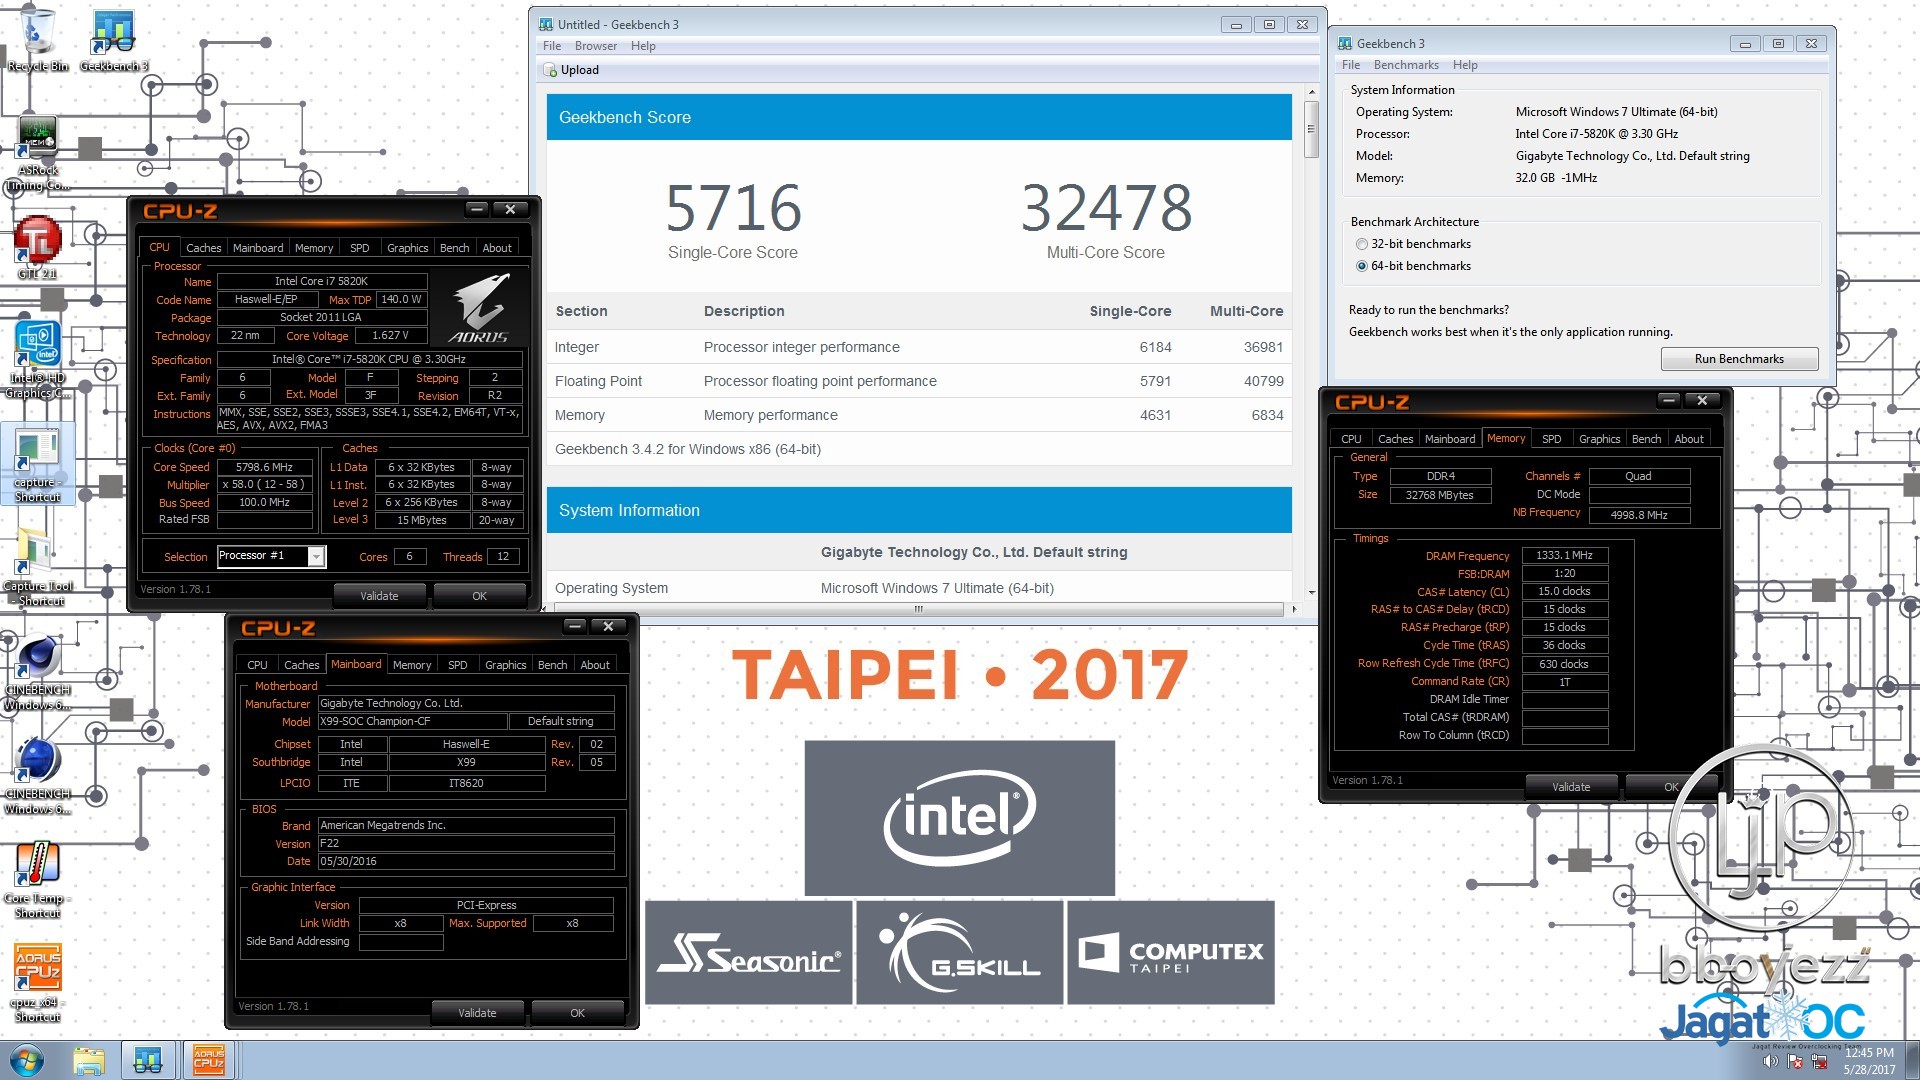
Task: Open File menu in Geekbench 3 window
Action: 1351,65
